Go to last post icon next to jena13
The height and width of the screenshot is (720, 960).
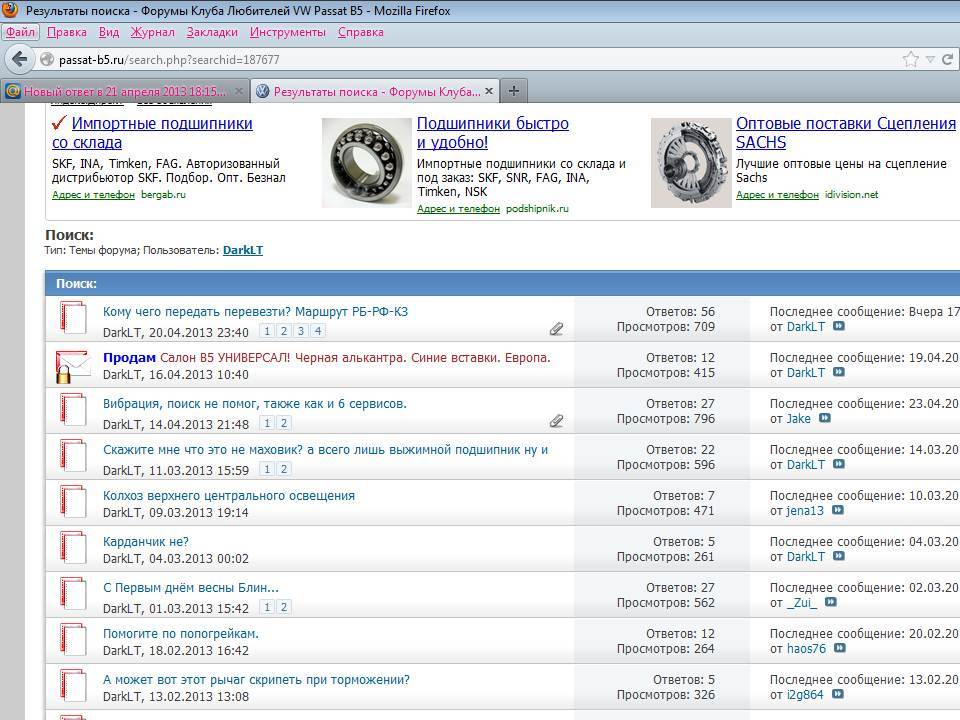pos(838,510)
